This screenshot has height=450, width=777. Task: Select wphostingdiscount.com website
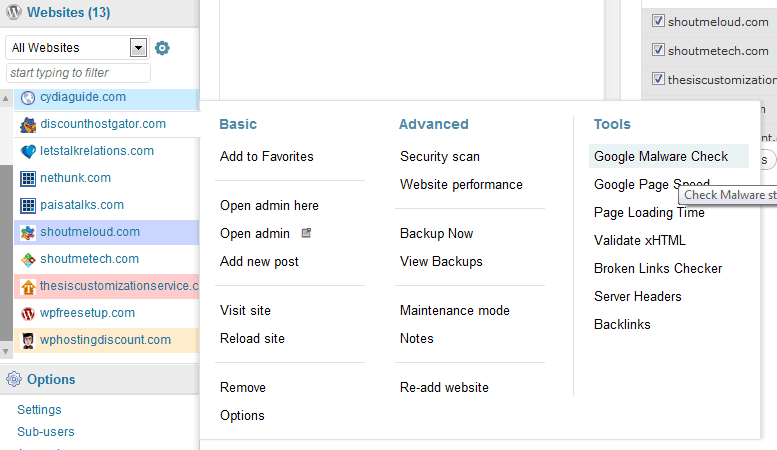[x=106, y=340]
